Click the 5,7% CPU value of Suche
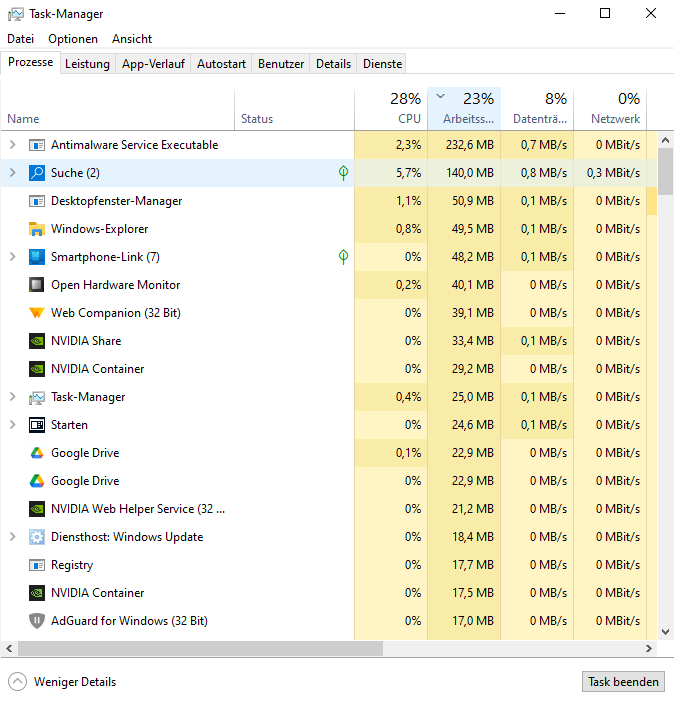The width and height of the screenshot is (674, 706). point(408,173)
